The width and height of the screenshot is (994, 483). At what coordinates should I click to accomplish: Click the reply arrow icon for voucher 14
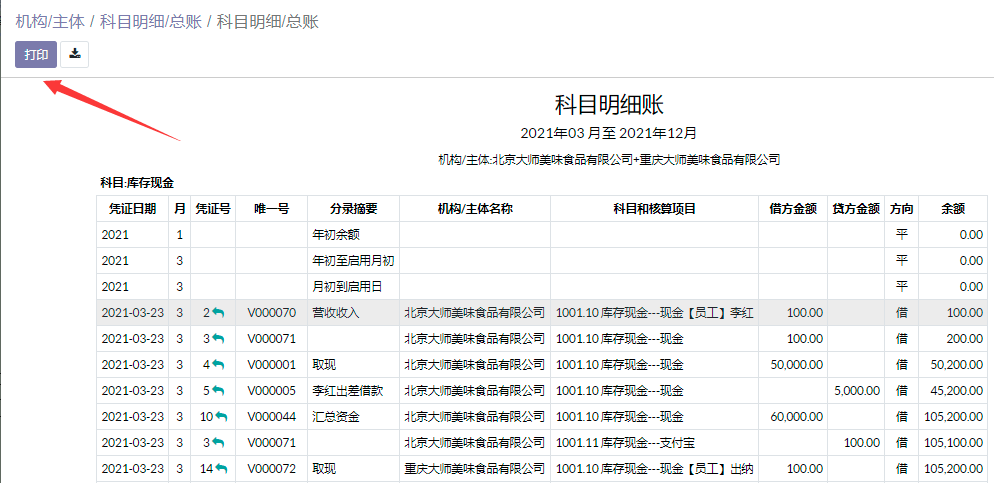pyautogui.click(x=221, y=468)
